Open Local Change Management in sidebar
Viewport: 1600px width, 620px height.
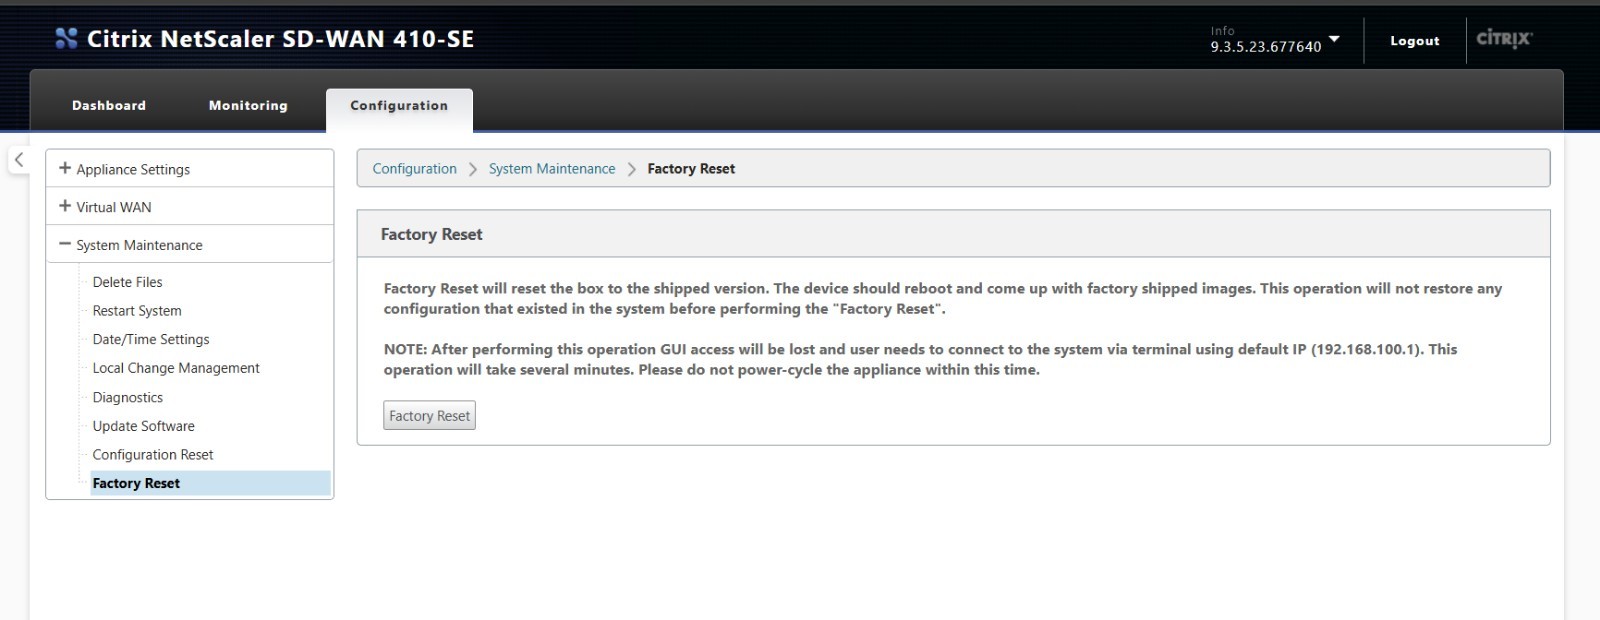[176, 368]
